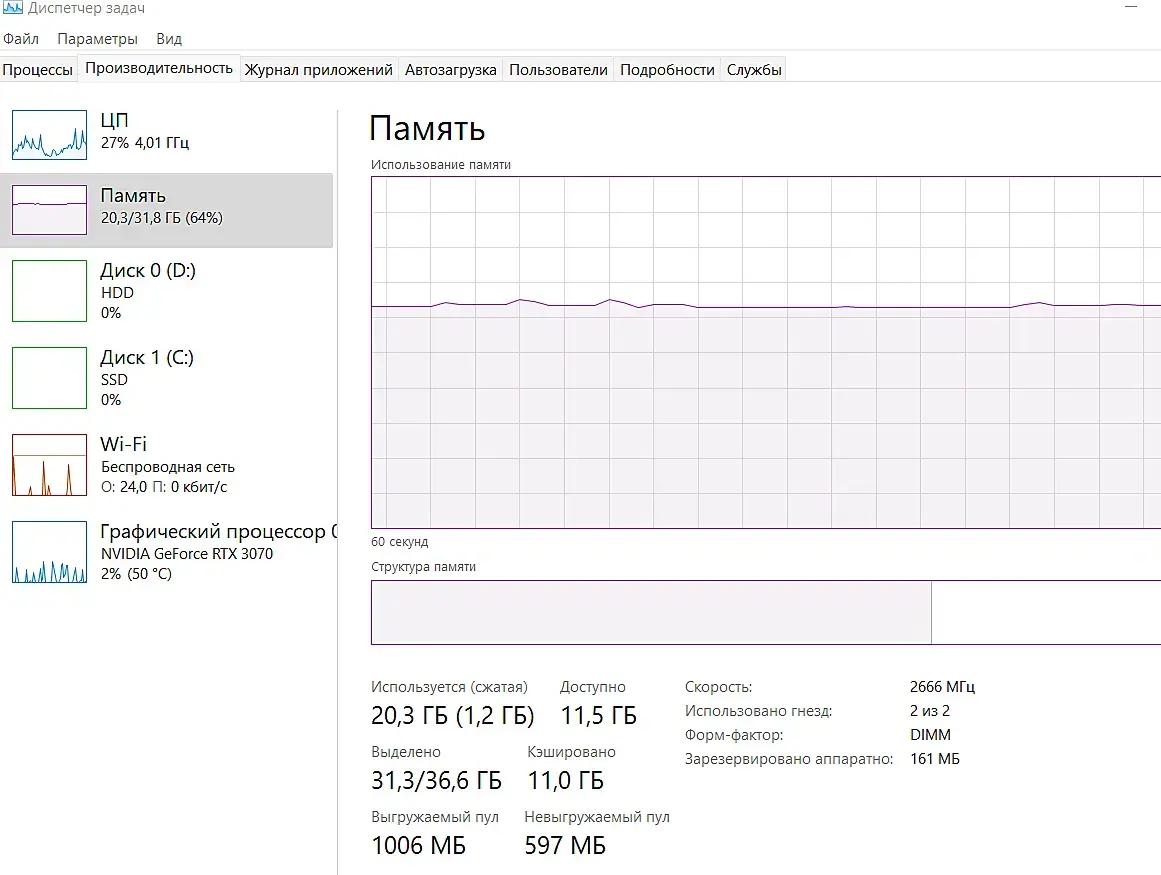
Task: Open the Диск 1 (C:) graph thumbnail
Action: (x=49, y=378)
